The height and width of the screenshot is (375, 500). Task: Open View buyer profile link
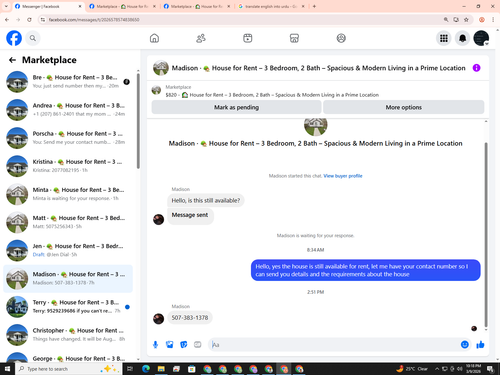tap(343, 176)
